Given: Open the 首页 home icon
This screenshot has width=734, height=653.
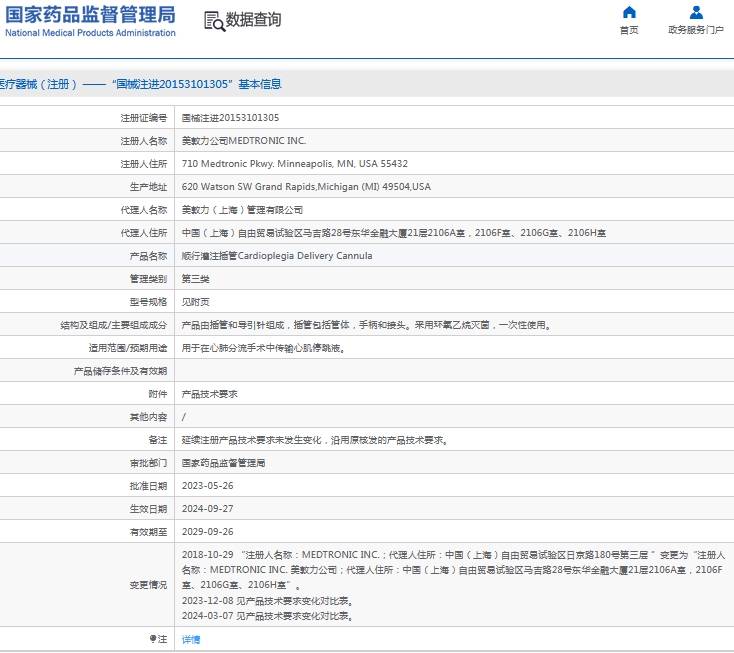Looking at the screenshot, I should (629, 12).
